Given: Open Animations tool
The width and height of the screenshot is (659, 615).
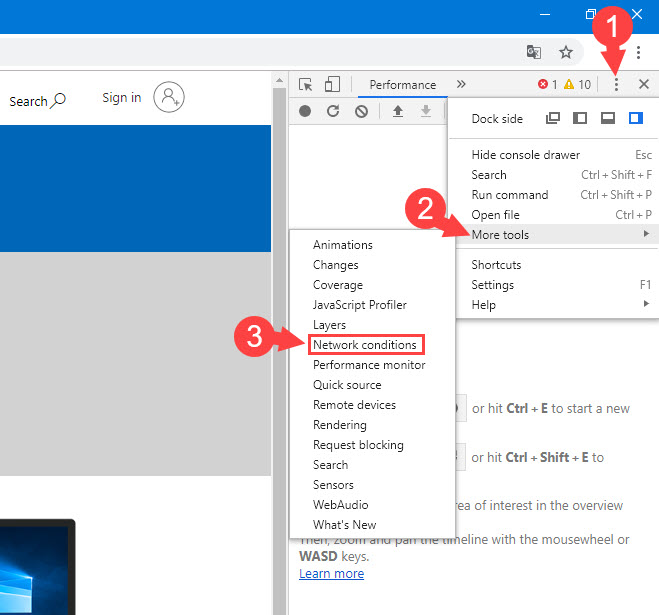Looking at the screenshot, I should [372, 245].
